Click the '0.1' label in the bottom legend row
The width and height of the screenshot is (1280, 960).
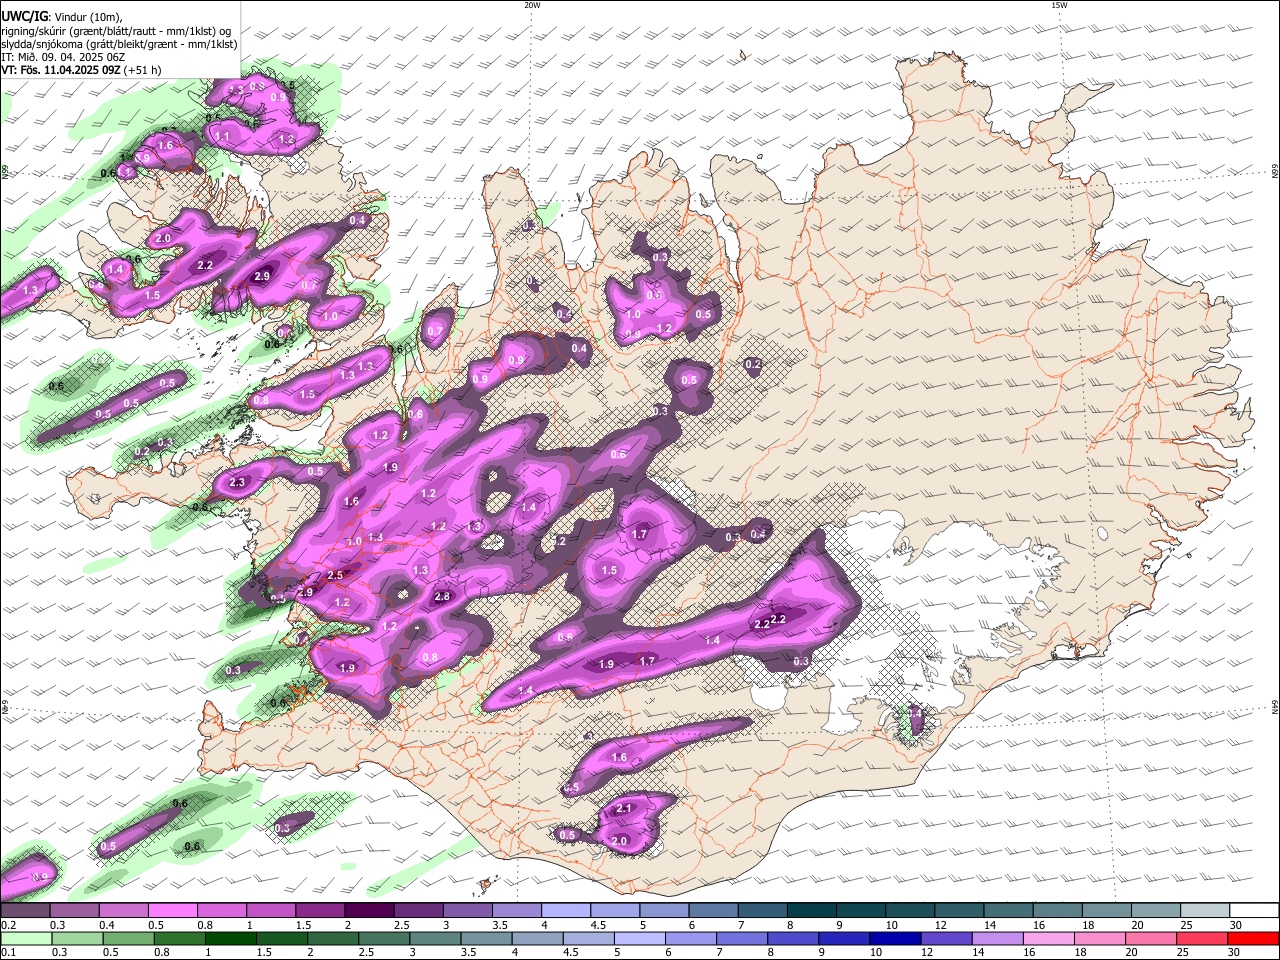(7, 953)
